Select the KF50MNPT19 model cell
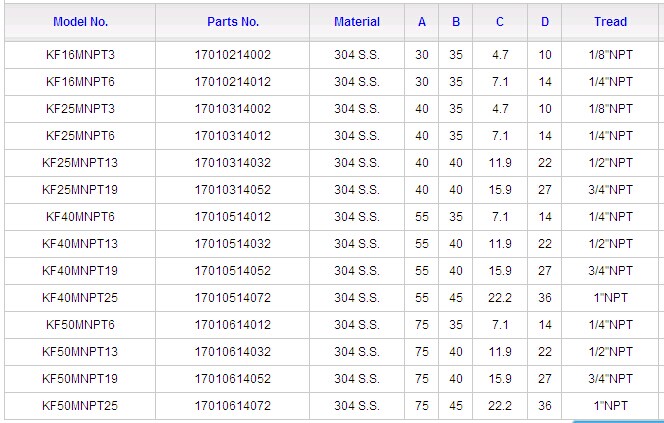664x423 pixels. point(80,379)
